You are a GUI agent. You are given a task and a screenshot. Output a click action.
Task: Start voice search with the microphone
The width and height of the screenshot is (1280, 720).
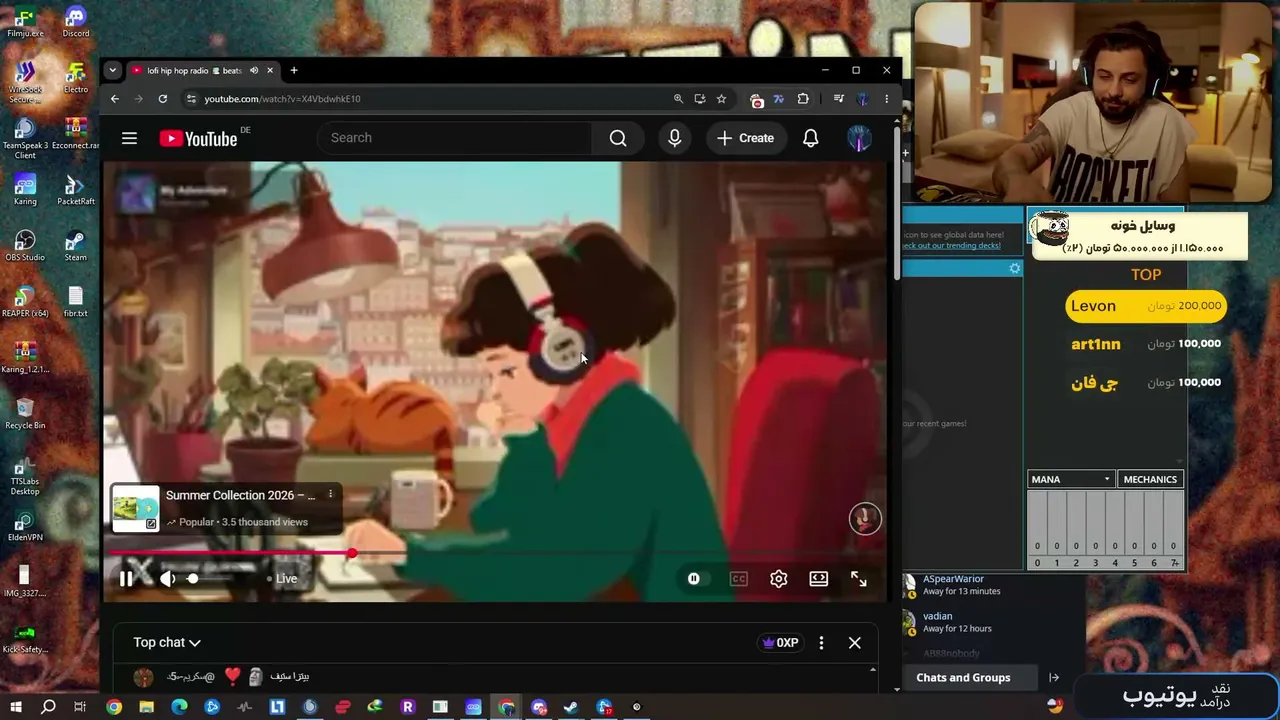pos(675,138)
